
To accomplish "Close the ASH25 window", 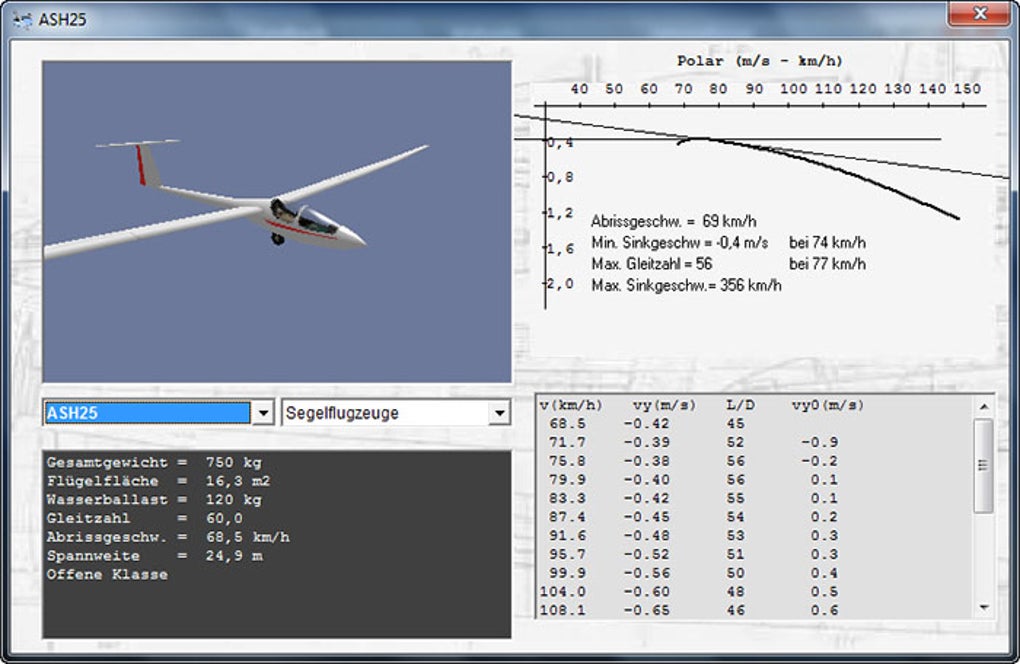I will click(x=978, y=13).
